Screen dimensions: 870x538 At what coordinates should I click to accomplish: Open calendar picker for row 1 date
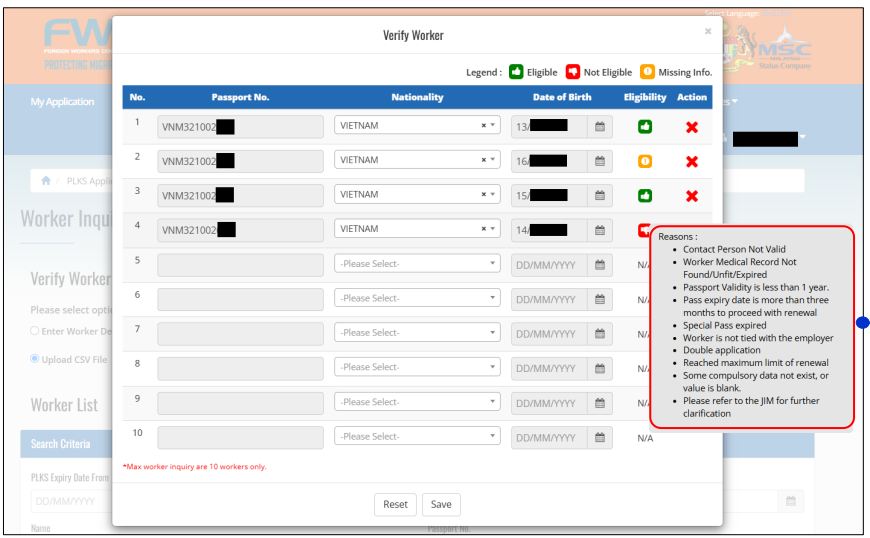pyautogui.click(x=600, y=126)
